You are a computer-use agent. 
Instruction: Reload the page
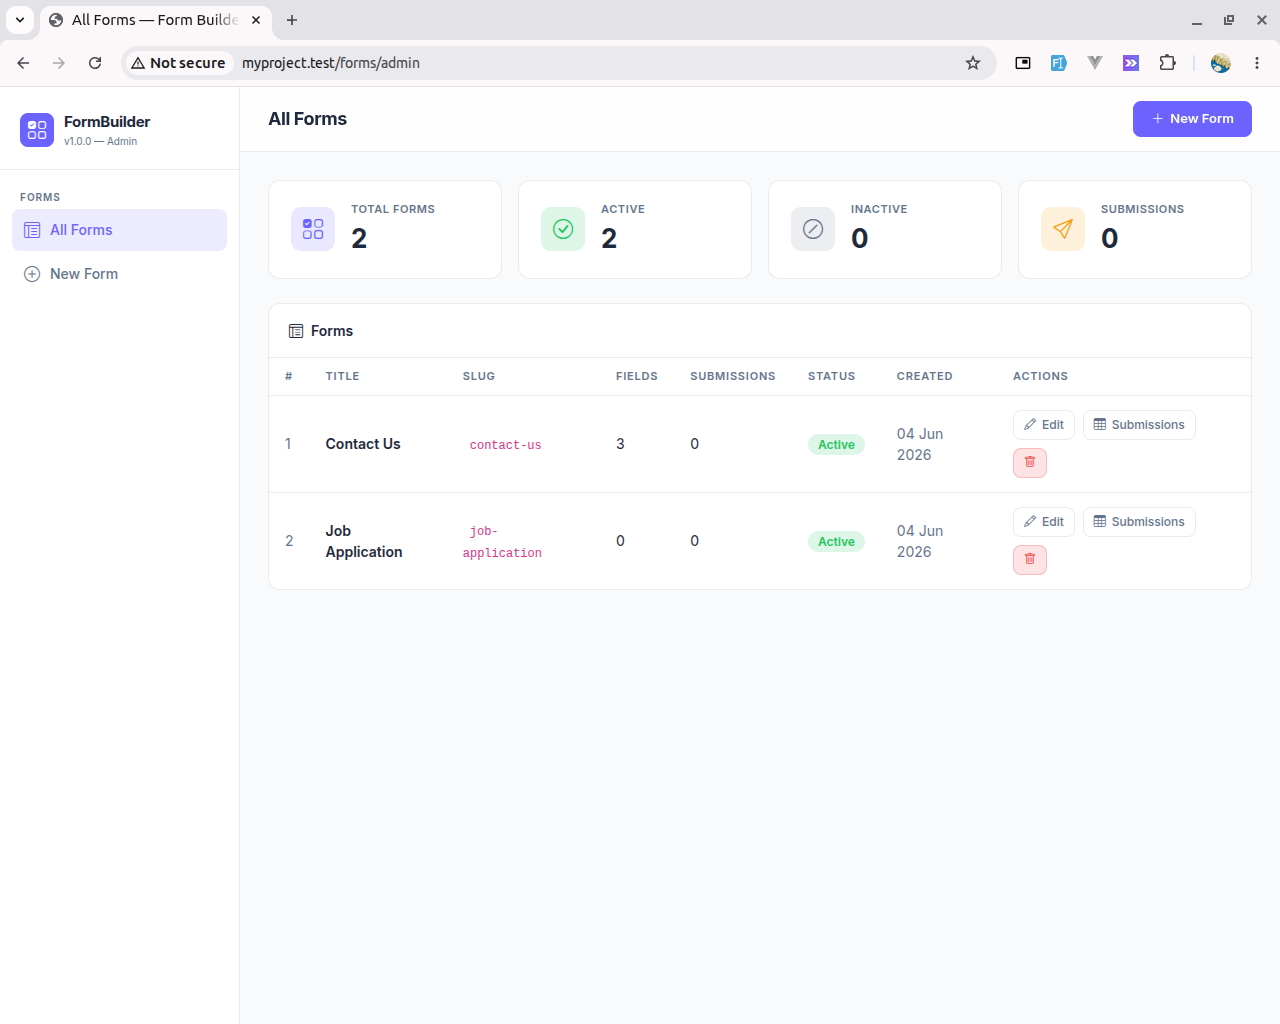tap(95, 63)
